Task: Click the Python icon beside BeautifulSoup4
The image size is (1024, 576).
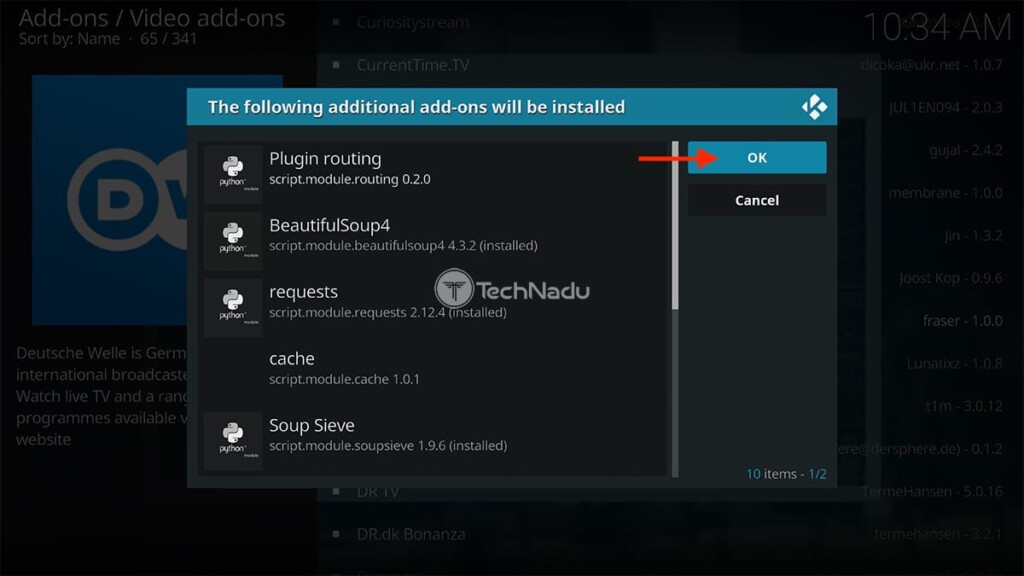Action: pos(232,240)
